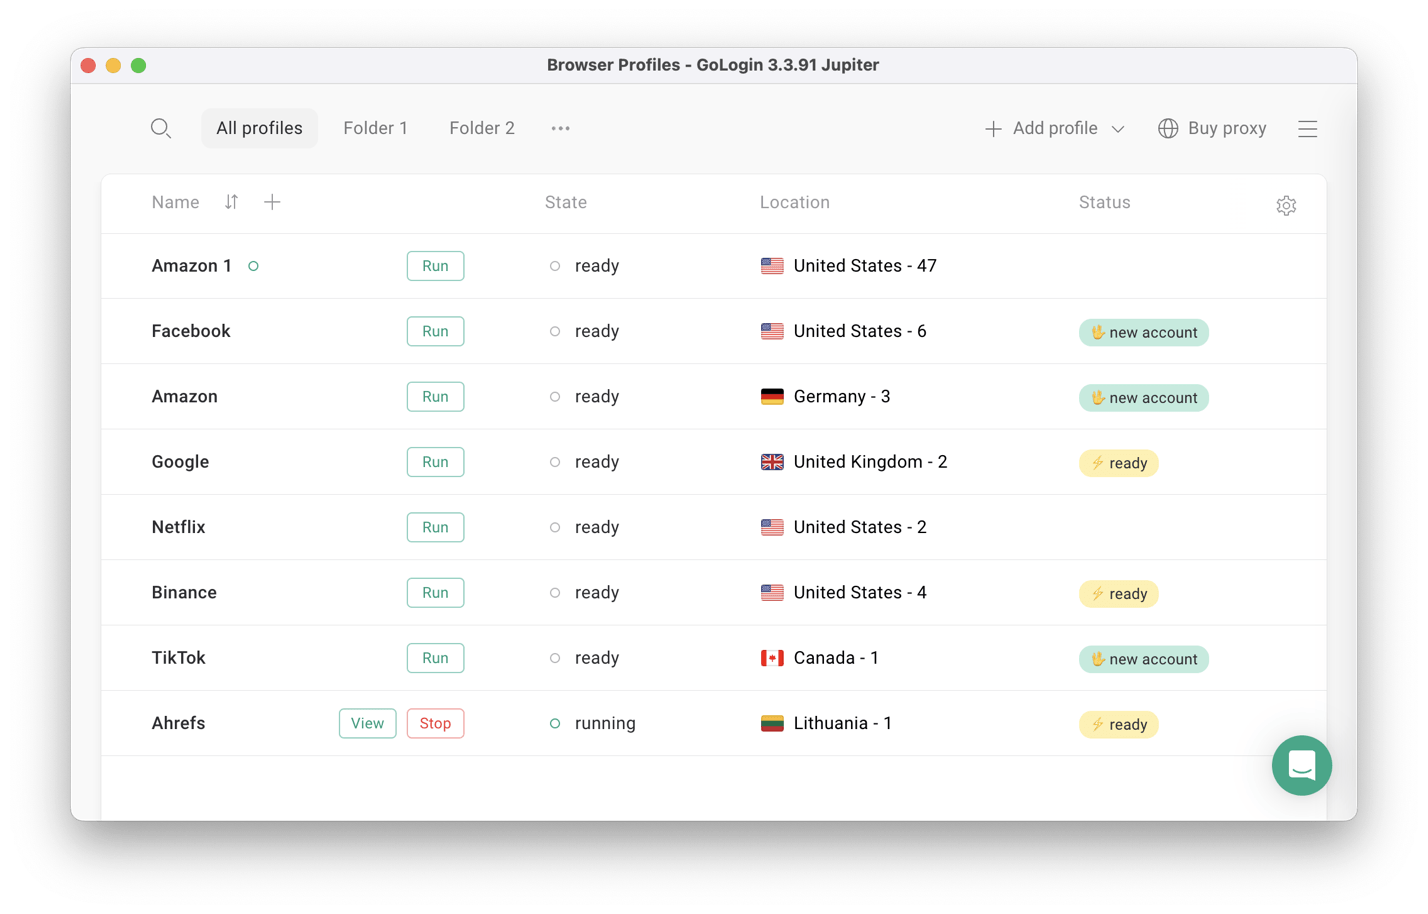Click TikTok's new account status tag
The width and height of the screenshot is (1428, 914).
tap(1143, 659)
